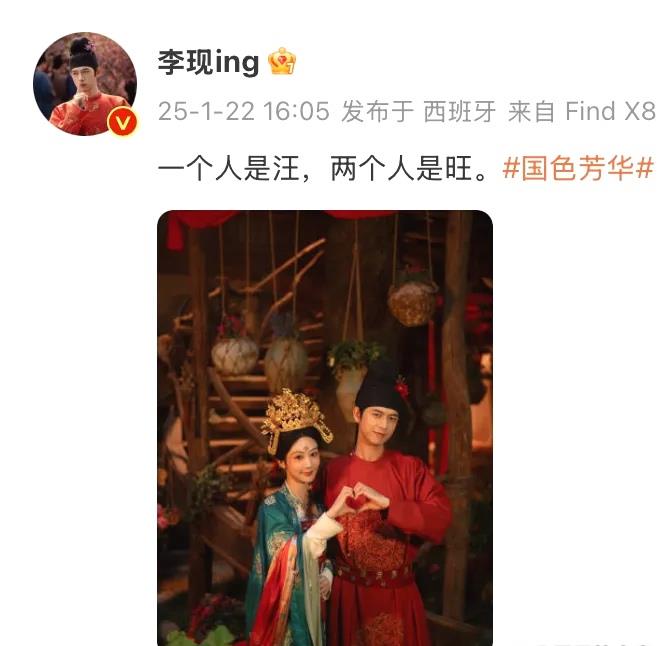
Task: Tap the gold crown VIP membership icon
Action: tap(282, 62)
